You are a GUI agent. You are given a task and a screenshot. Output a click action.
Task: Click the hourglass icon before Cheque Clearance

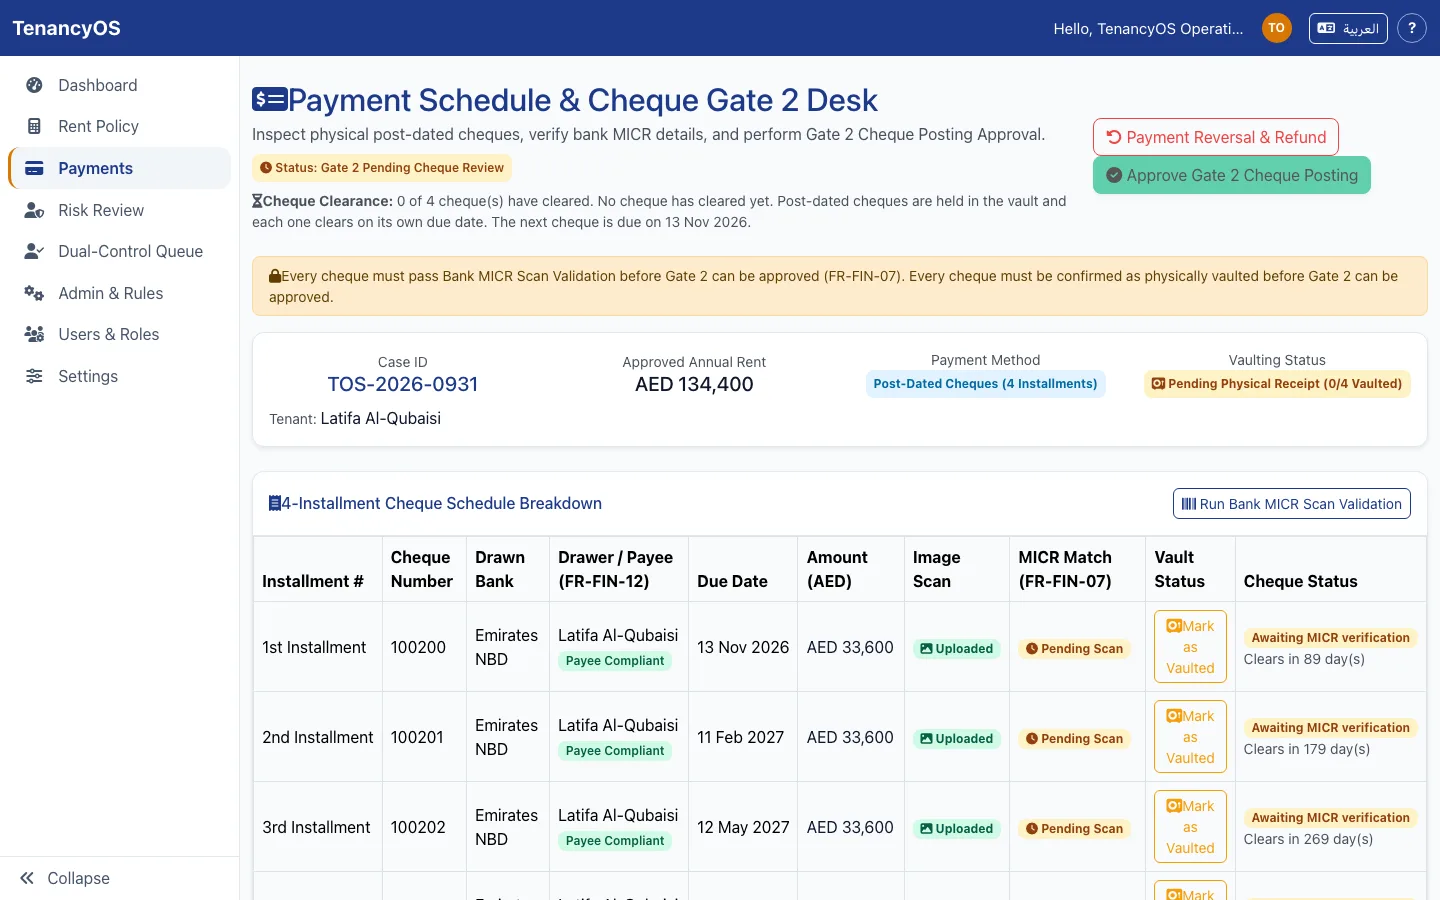point(257,201)
